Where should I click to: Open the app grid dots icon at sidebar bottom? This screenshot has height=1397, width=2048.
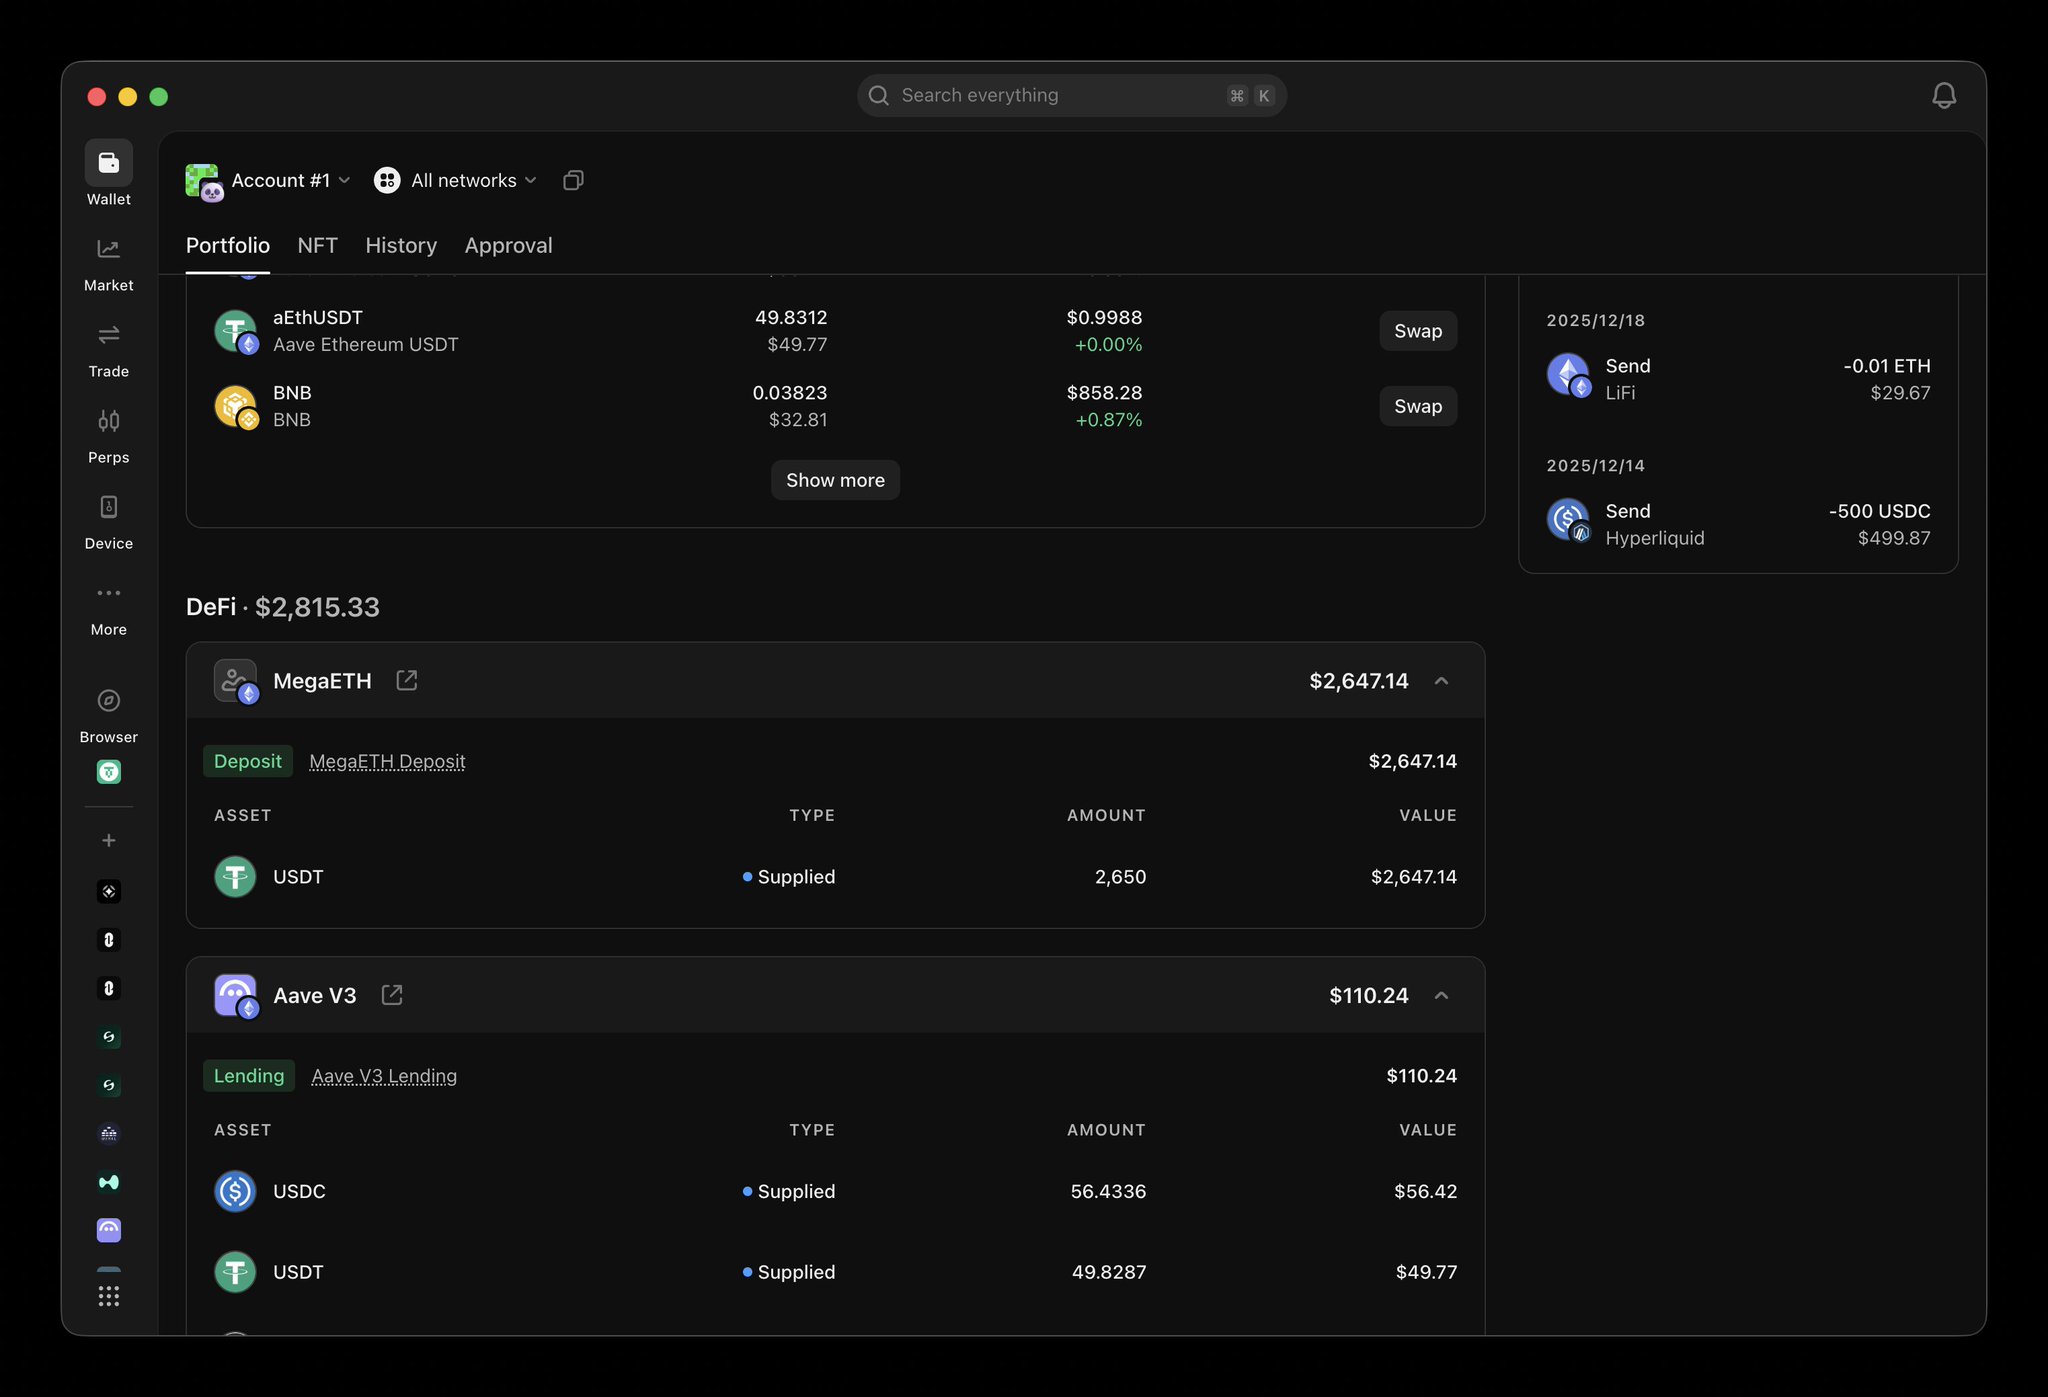[108, 1296]
